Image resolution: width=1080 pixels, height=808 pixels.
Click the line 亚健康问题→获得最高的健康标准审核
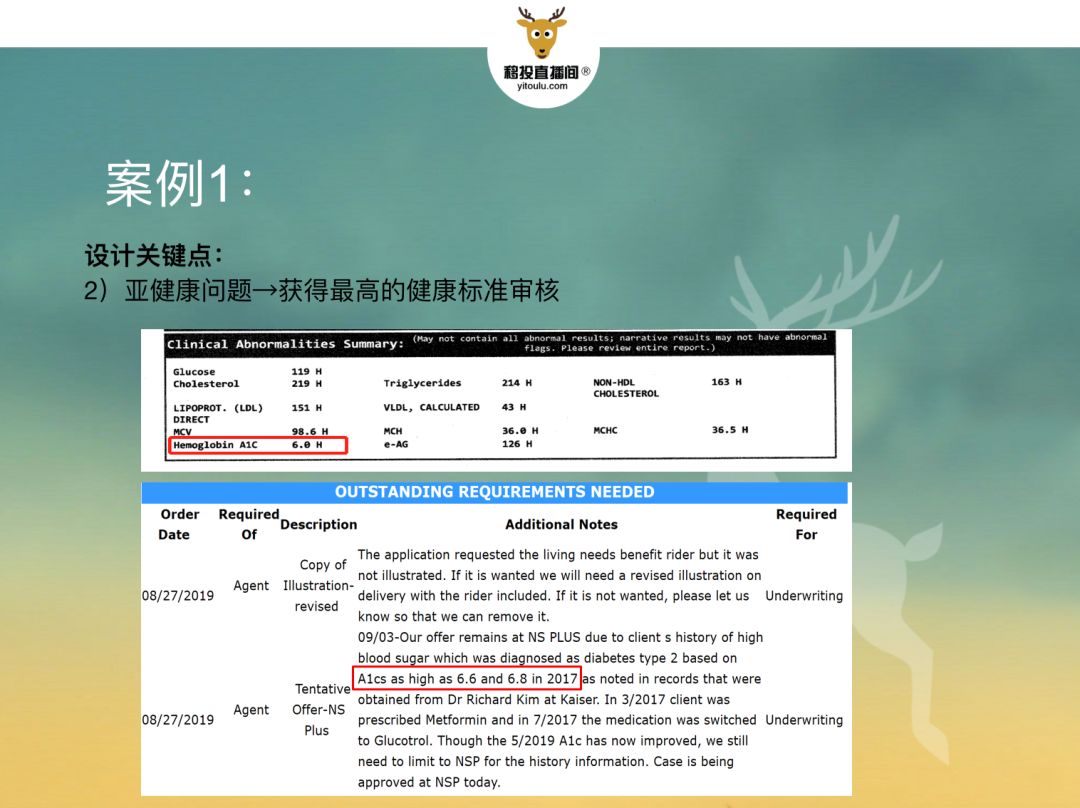coord(321,290)
